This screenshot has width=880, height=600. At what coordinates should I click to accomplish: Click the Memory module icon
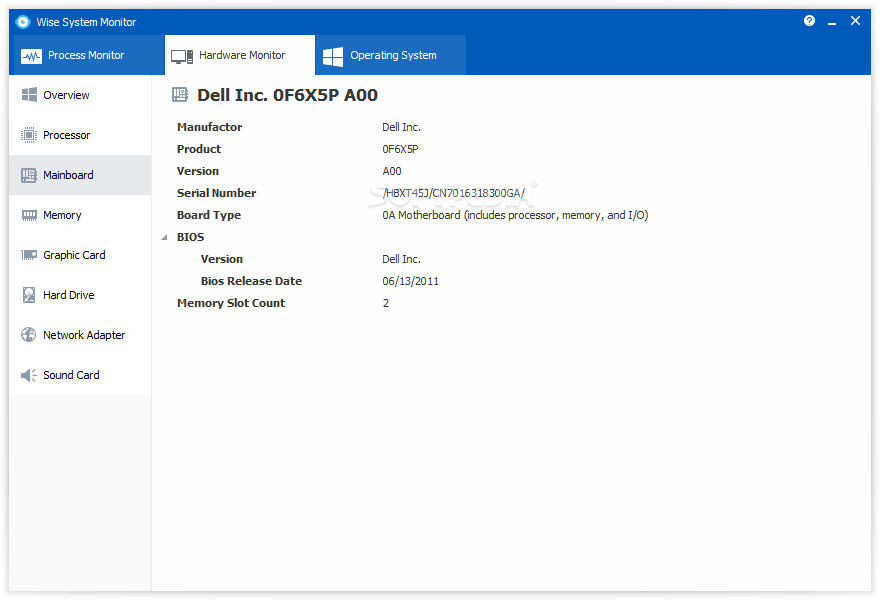tap(29, 215)
